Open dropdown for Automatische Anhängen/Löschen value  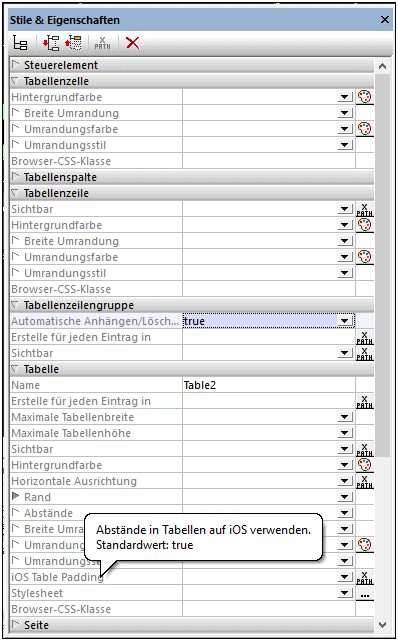[x=346, y=321]
